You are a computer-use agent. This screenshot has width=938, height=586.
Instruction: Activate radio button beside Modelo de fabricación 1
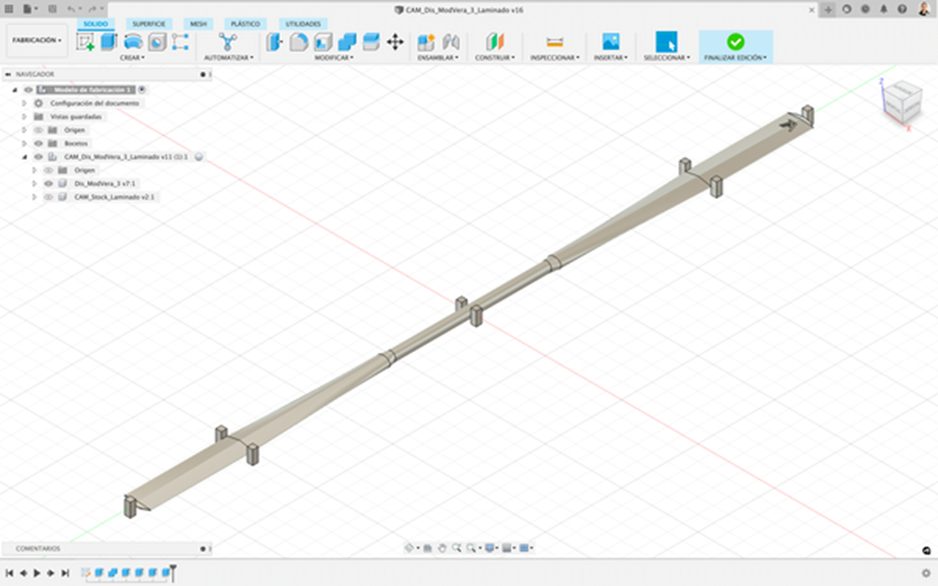[142, 90]
